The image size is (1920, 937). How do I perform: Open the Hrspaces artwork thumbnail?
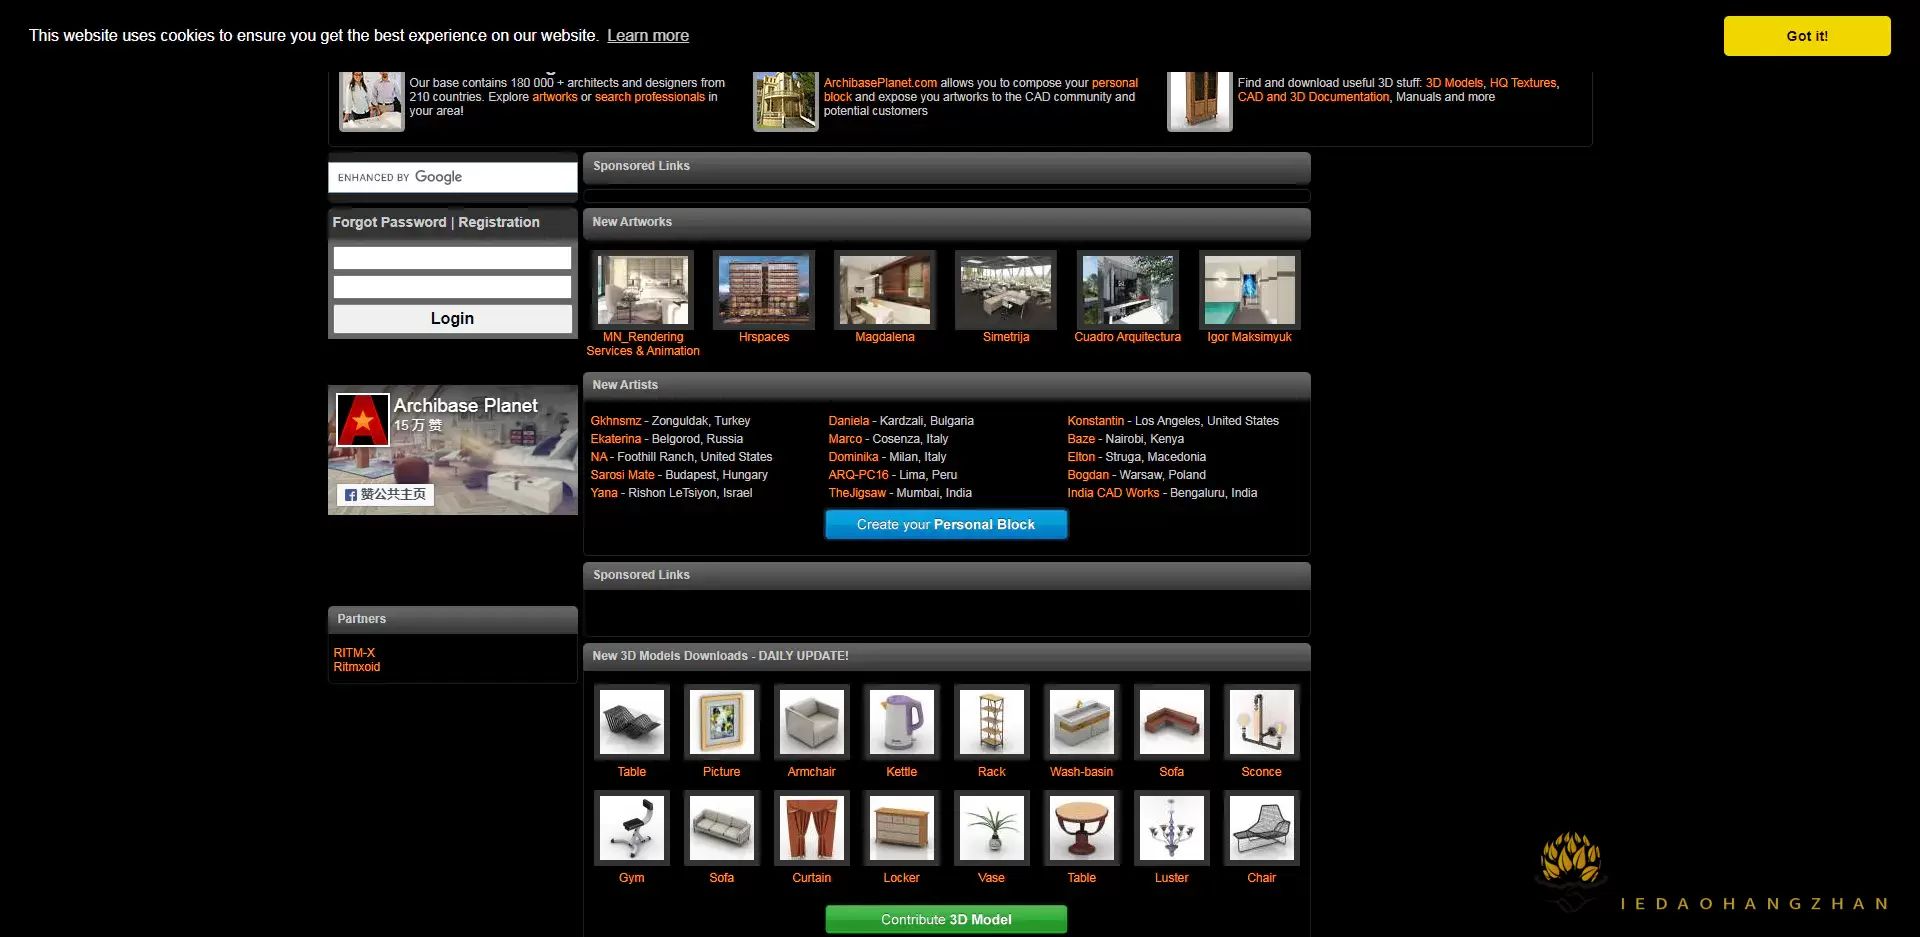pos(763,291)
